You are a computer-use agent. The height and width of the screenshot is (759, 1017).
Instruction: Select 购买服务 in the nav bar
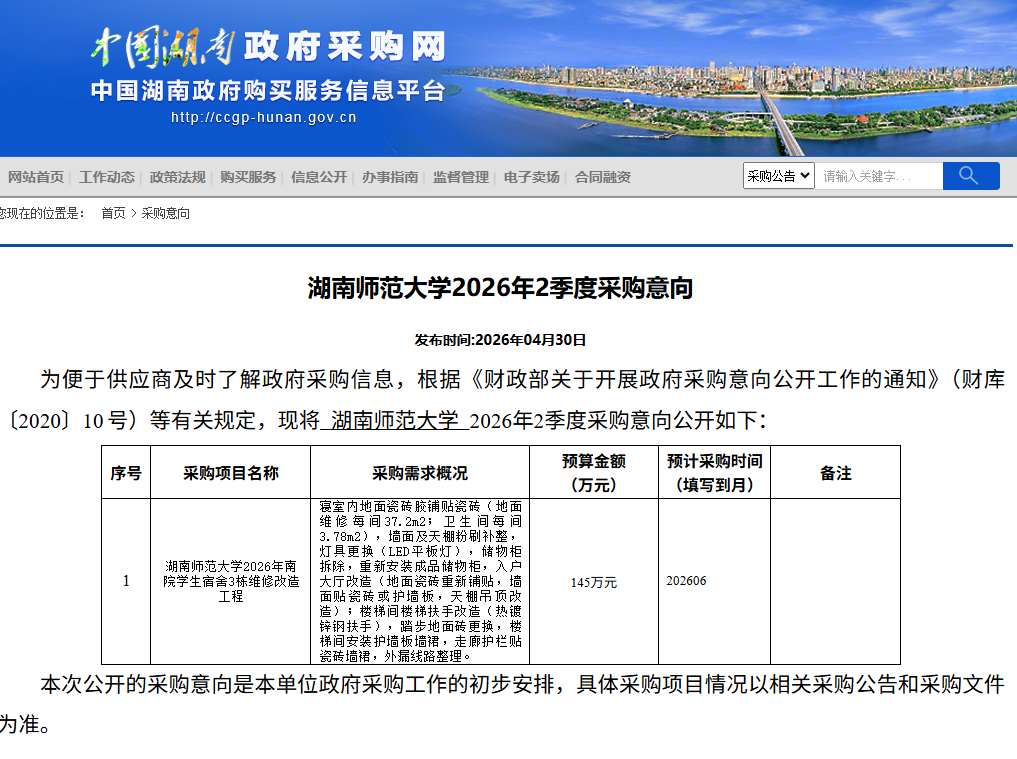point(248,177)
